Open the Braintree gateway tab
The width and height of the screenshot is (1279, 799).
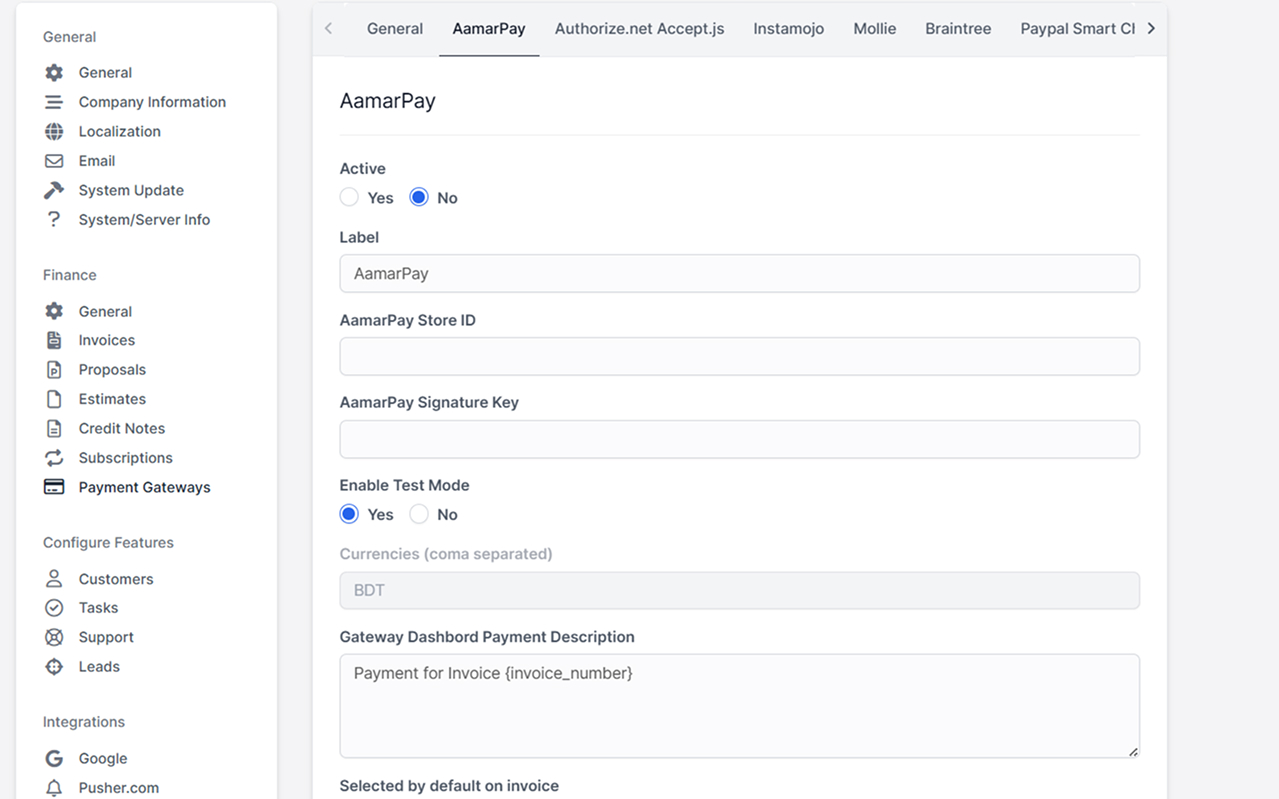pyautogui.click(x=957, y=28)
